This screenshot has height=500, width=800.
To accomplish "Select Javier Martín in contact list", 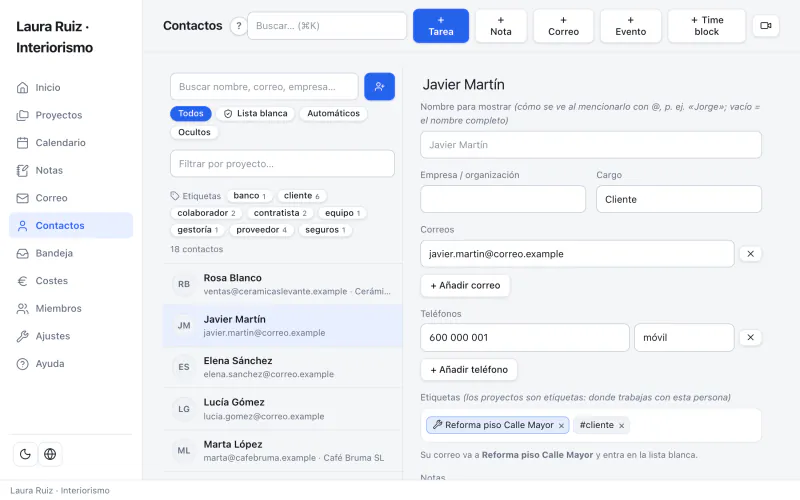I will click(x=283, y=326).
